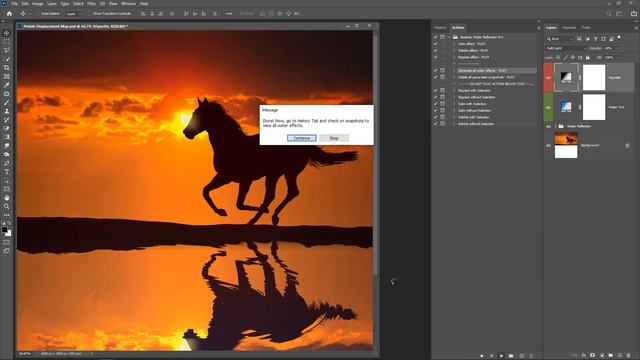Viewport: 640px width, 360px height.
Task: Select the Pen tool
Action: [x=7, y=163]
